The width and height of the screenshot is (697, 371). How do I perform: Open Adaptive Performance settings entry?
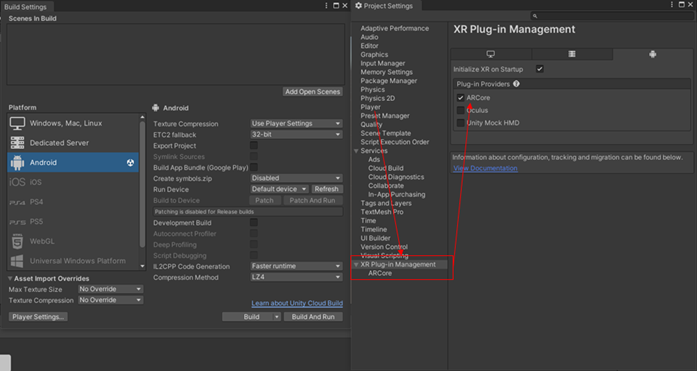click(395, 28)
